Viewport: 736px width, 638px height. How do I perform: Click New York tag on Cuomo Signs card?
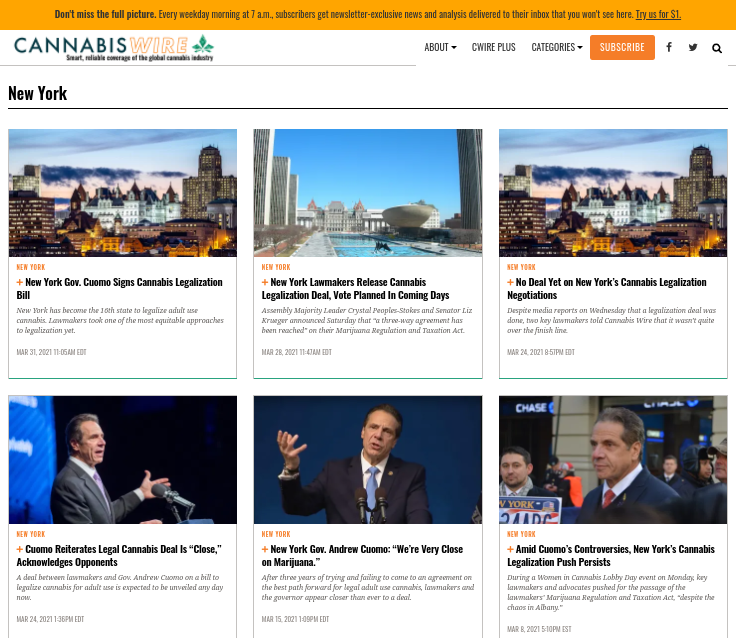pyautogui.click(x=31, y=267)
